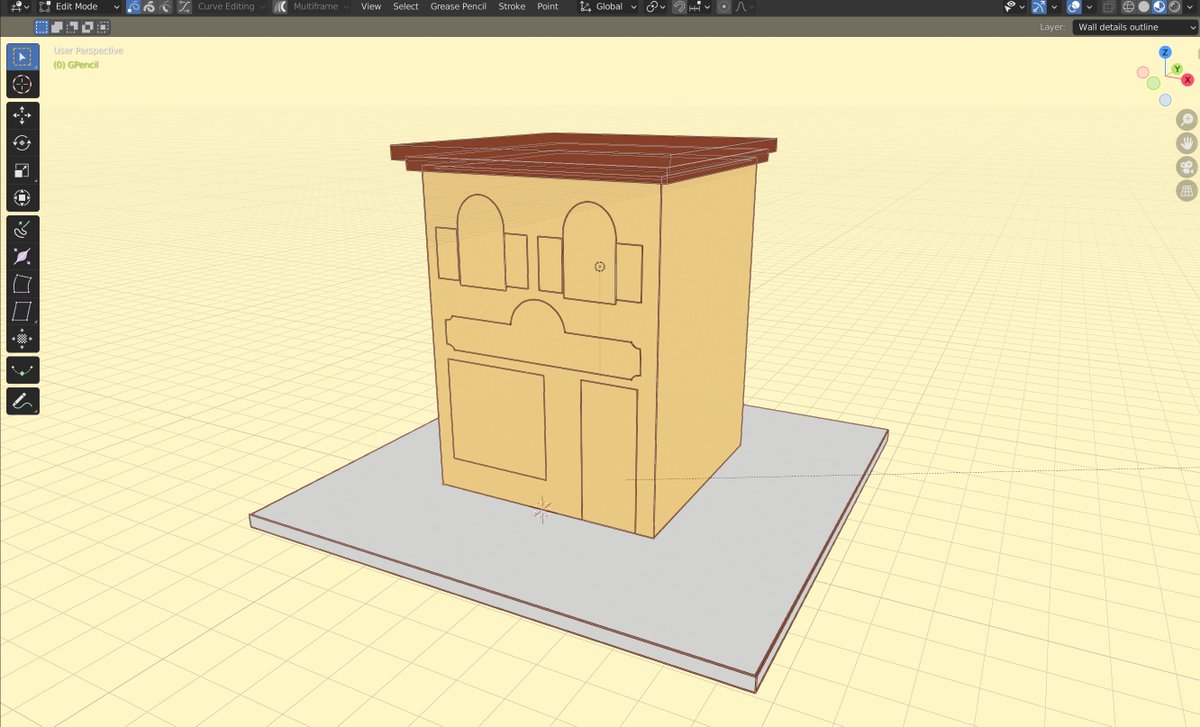Select the Rotate tool in the toolbar
This screenshot has width=1200, height=727.
(x=22, y=143)
